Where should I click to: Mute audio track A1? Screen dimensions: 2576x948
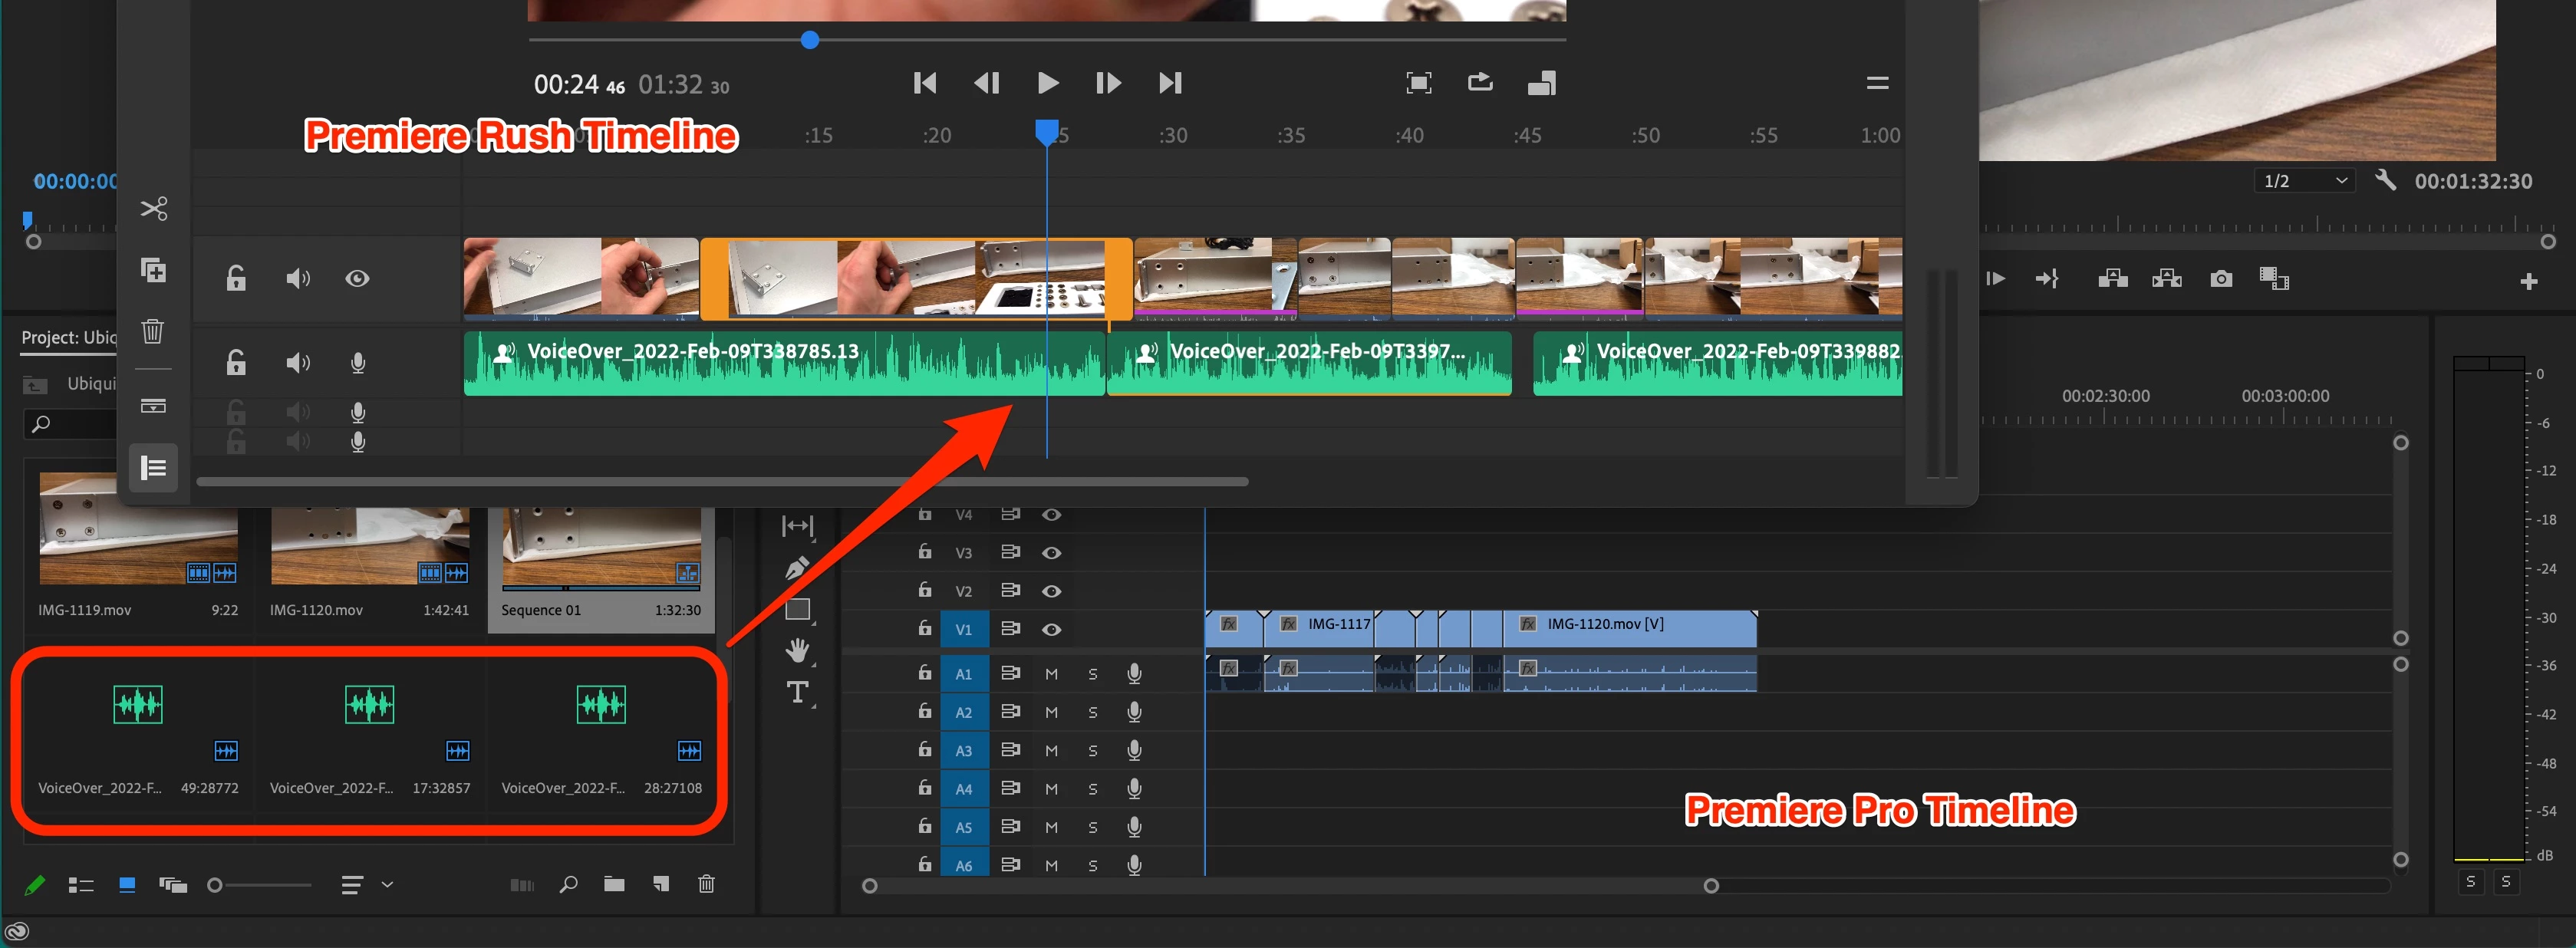click(1051, 674)
